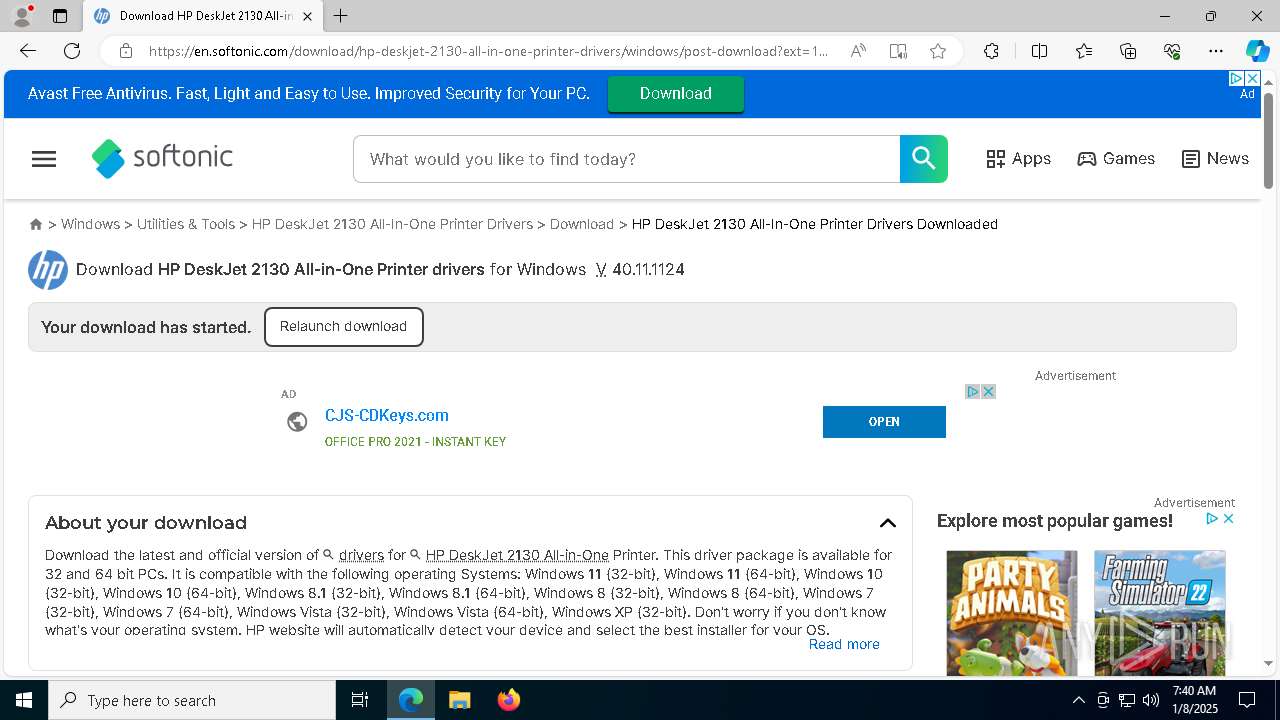The width and height of the screenshot is (1280, 720).
Task: Open Farming Simulator 22 thumbnail
Action: tap(1160, 612)
